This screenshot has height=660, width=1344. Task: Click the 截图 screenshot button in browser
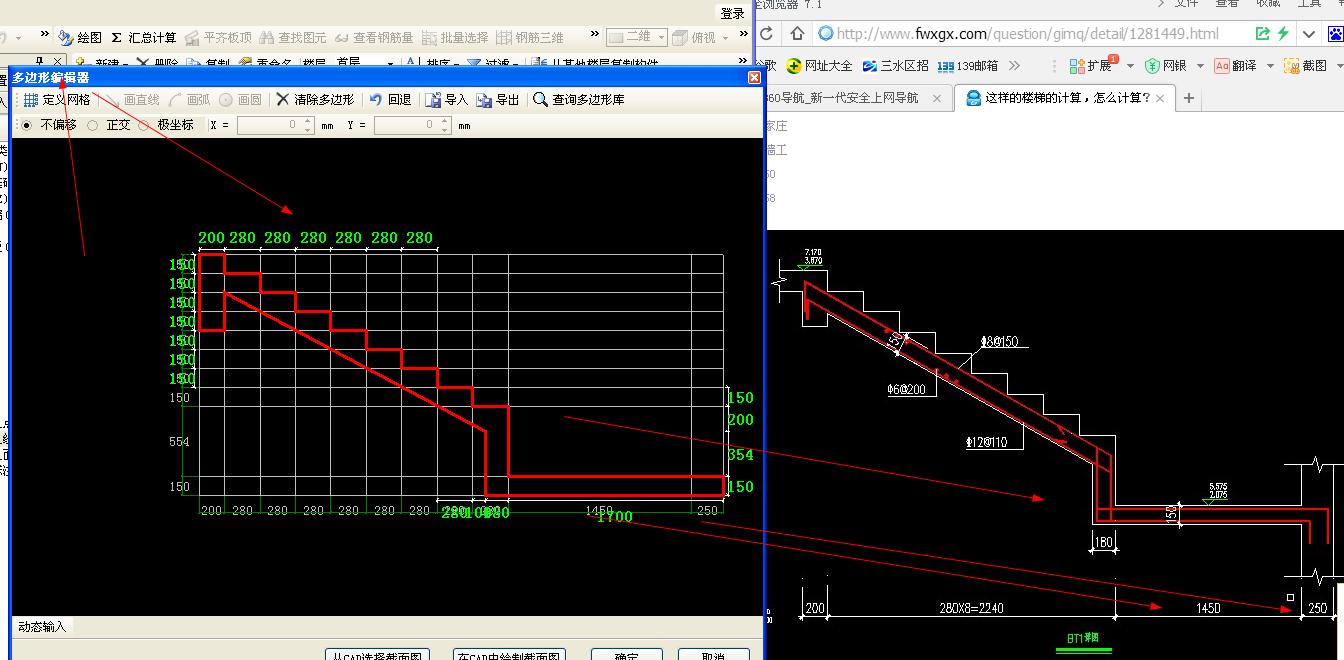coord(1306,66)
